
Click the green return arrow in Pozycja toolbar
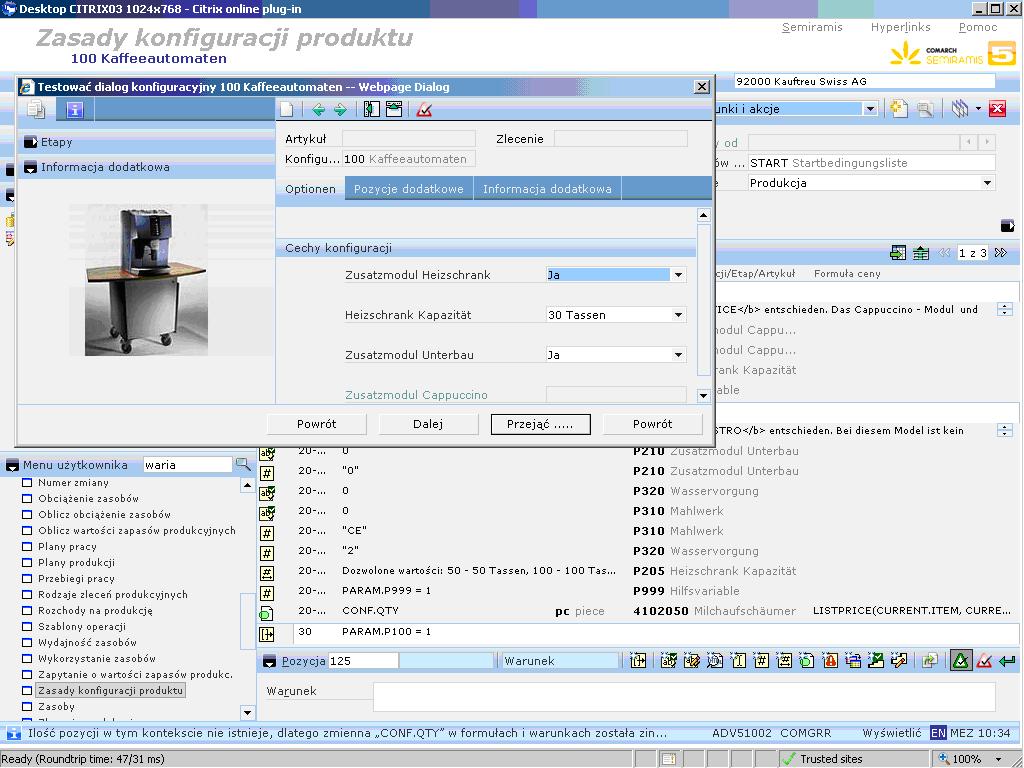click(1007, 661)
